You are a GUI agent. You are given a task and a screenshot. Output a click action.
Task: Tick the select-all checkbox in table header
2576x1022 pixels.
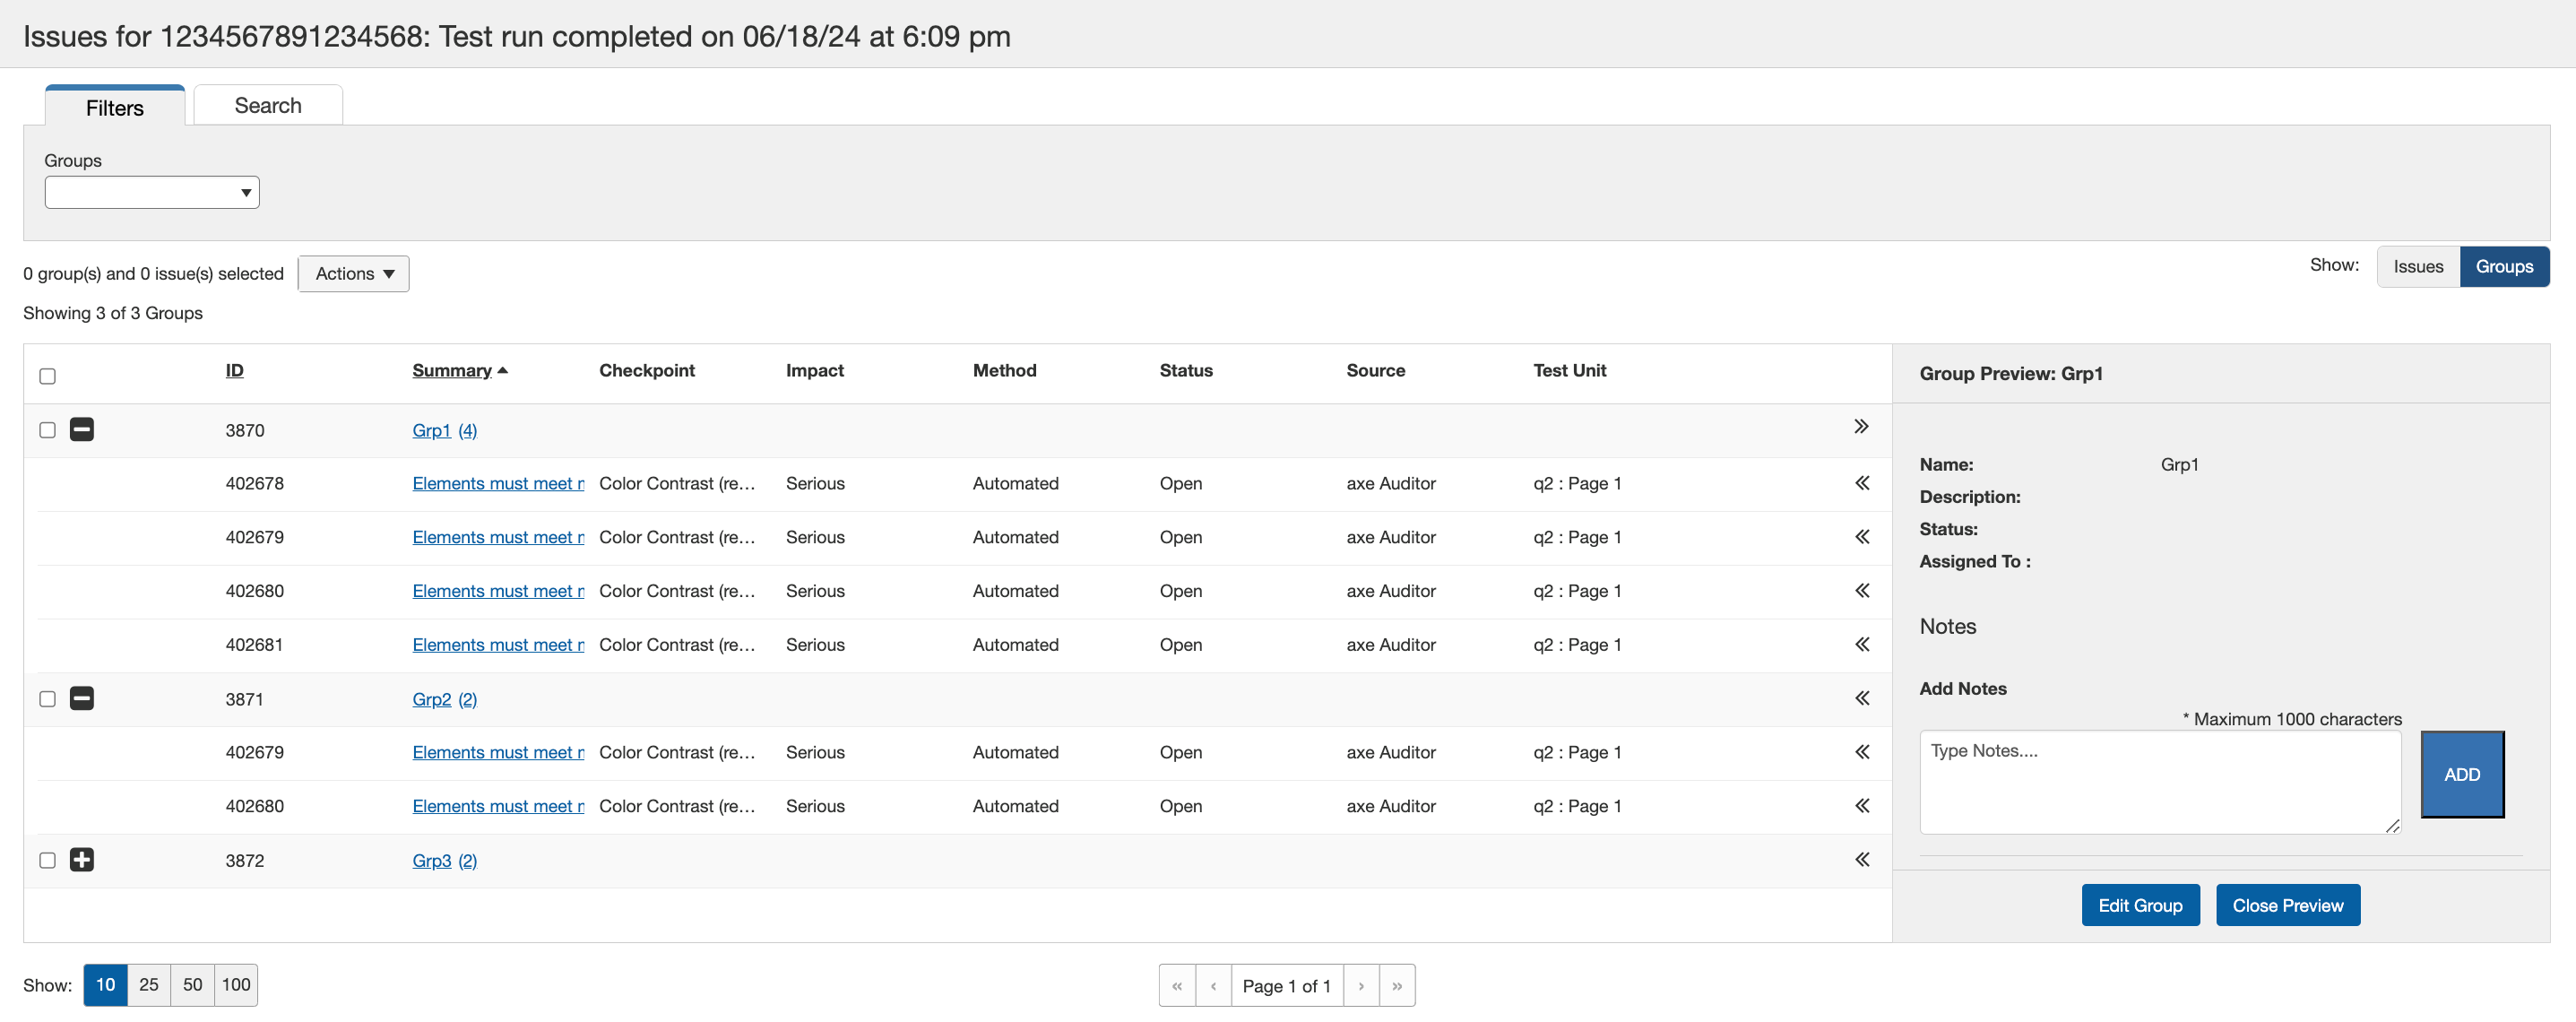click(x=47, y=376)
